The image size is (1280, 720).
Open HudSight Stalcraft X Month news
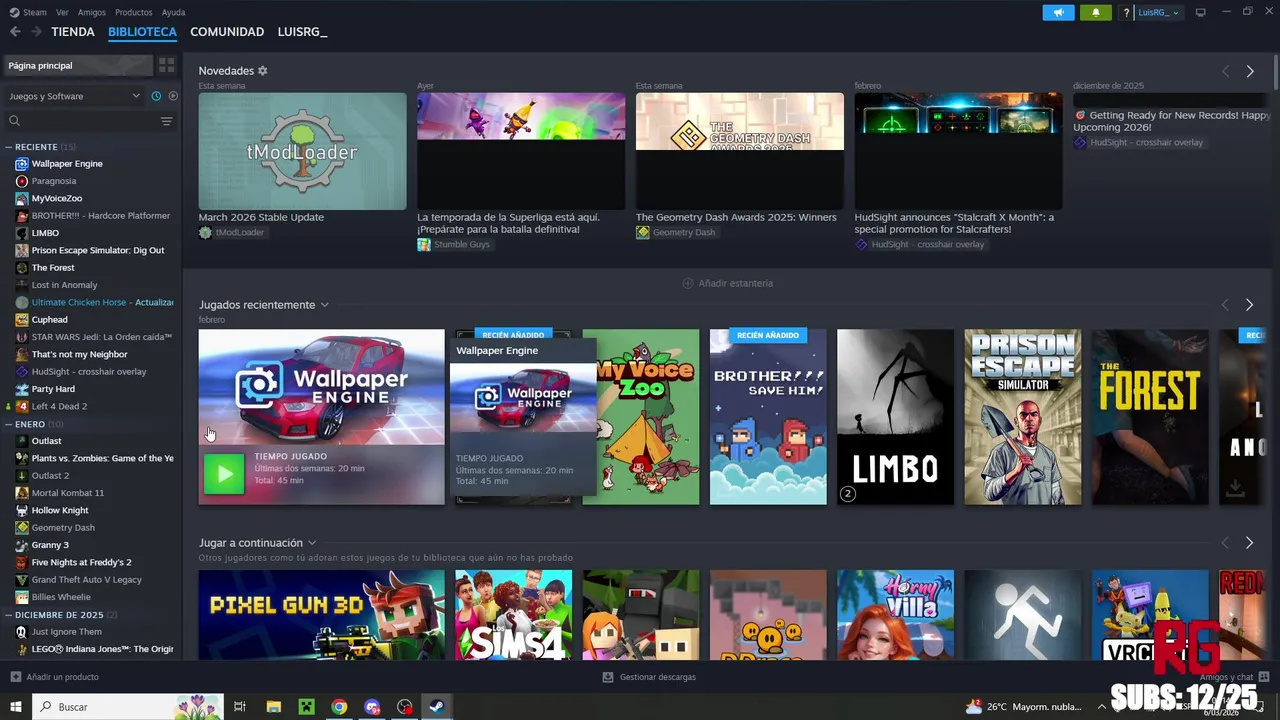(x=958, y=151)
